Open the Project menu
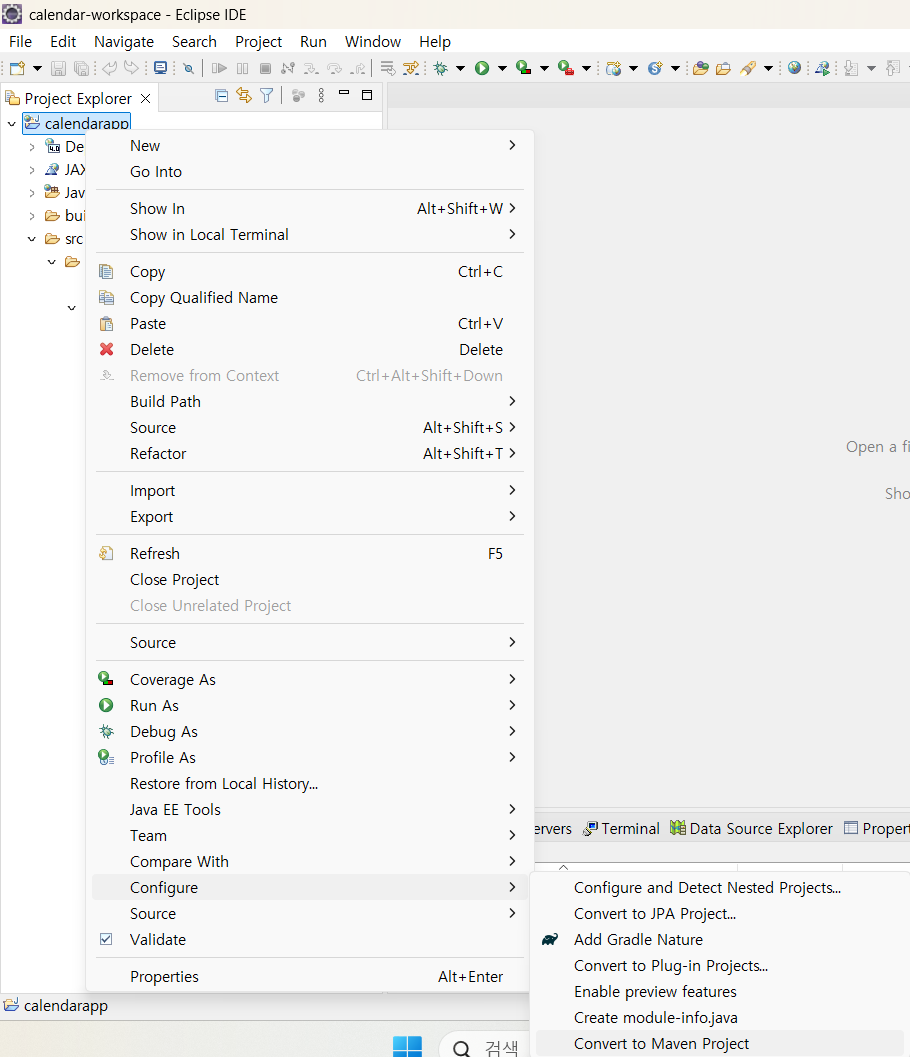The height and width of the screenshot is (1057, 910). (258, 42)
